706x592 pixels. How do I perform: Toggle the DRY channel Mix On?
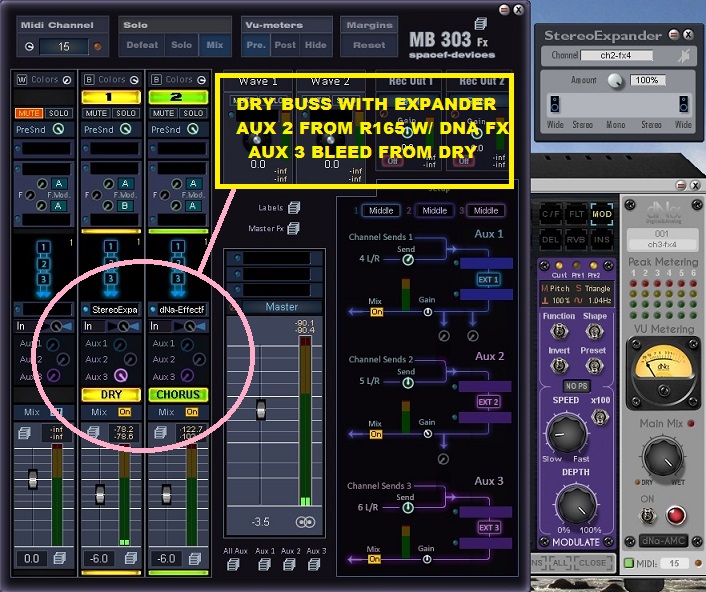pyautogui.click(x=125, y=412)
